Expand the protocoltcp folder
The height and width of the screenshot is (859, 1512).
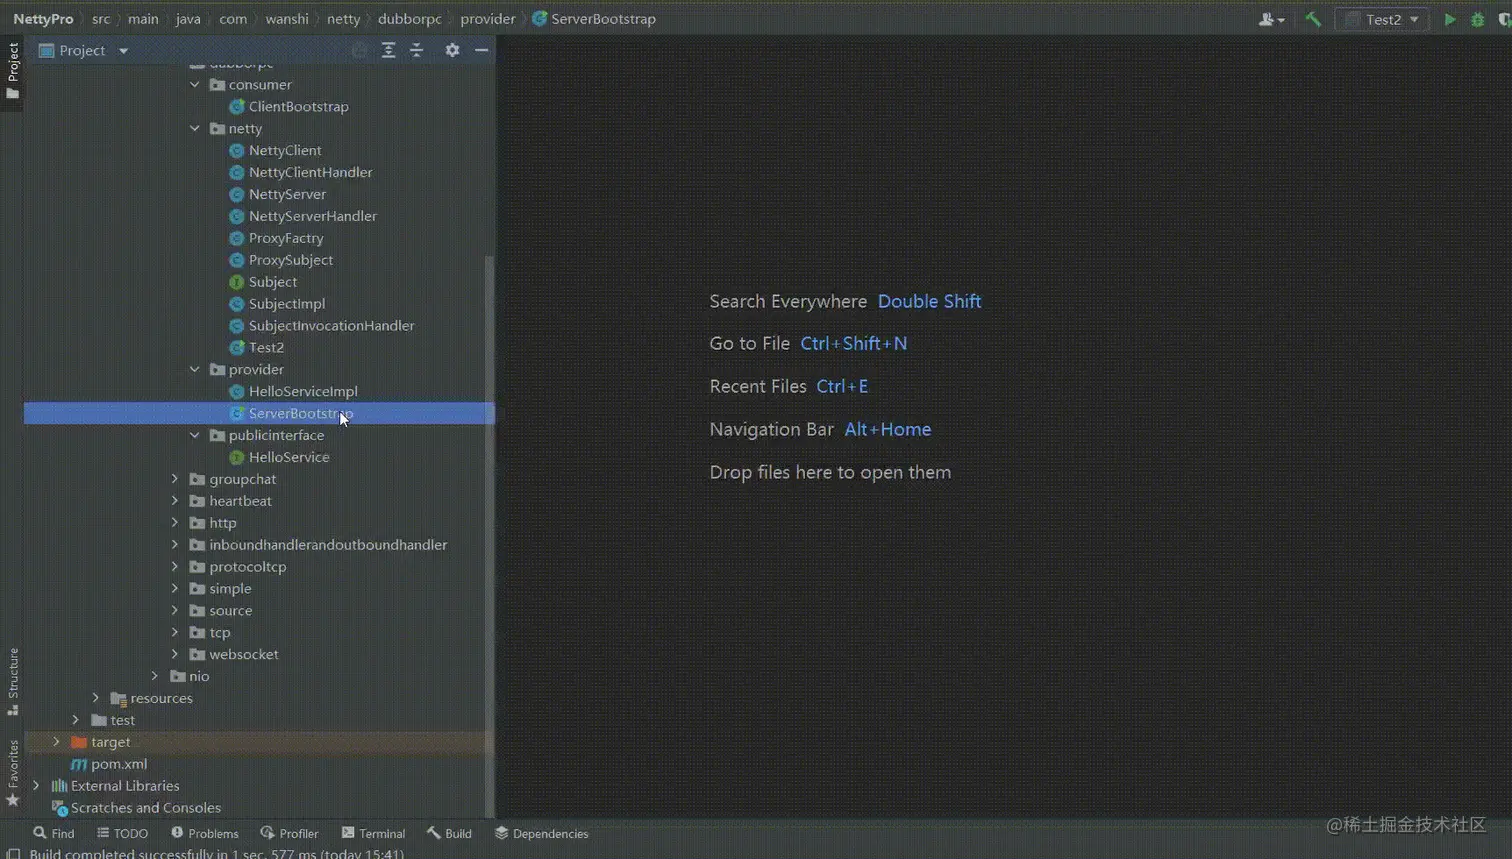tap(175, 567)
